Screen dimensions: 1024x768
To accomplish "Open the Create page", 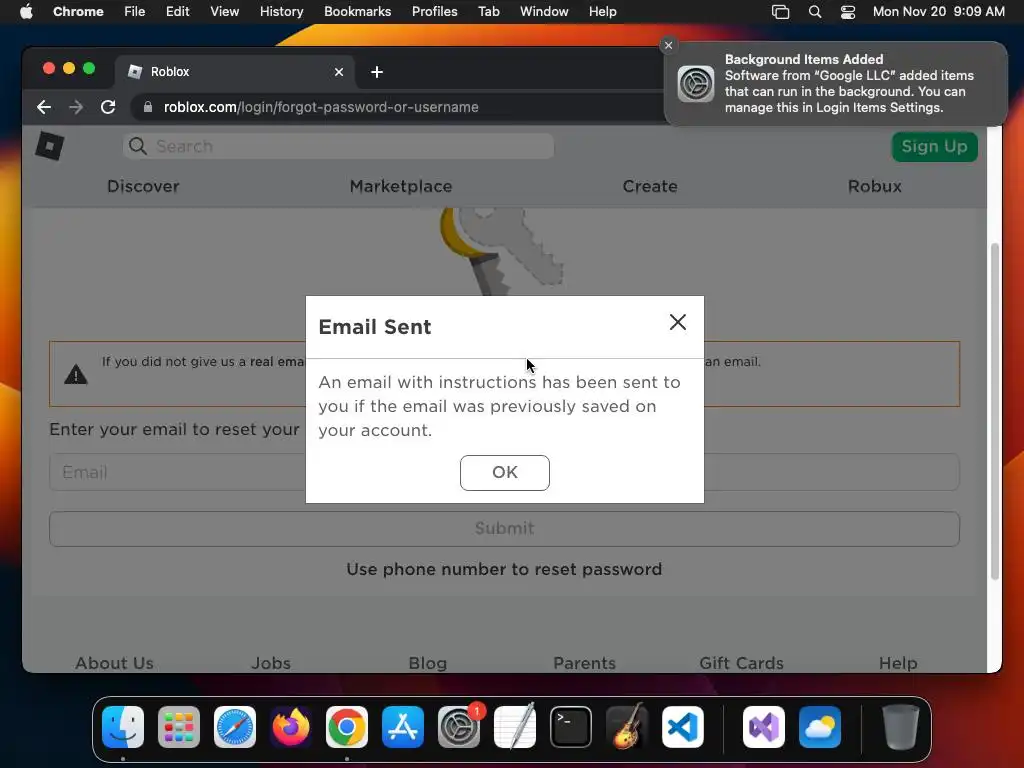I will pos(650,186).
